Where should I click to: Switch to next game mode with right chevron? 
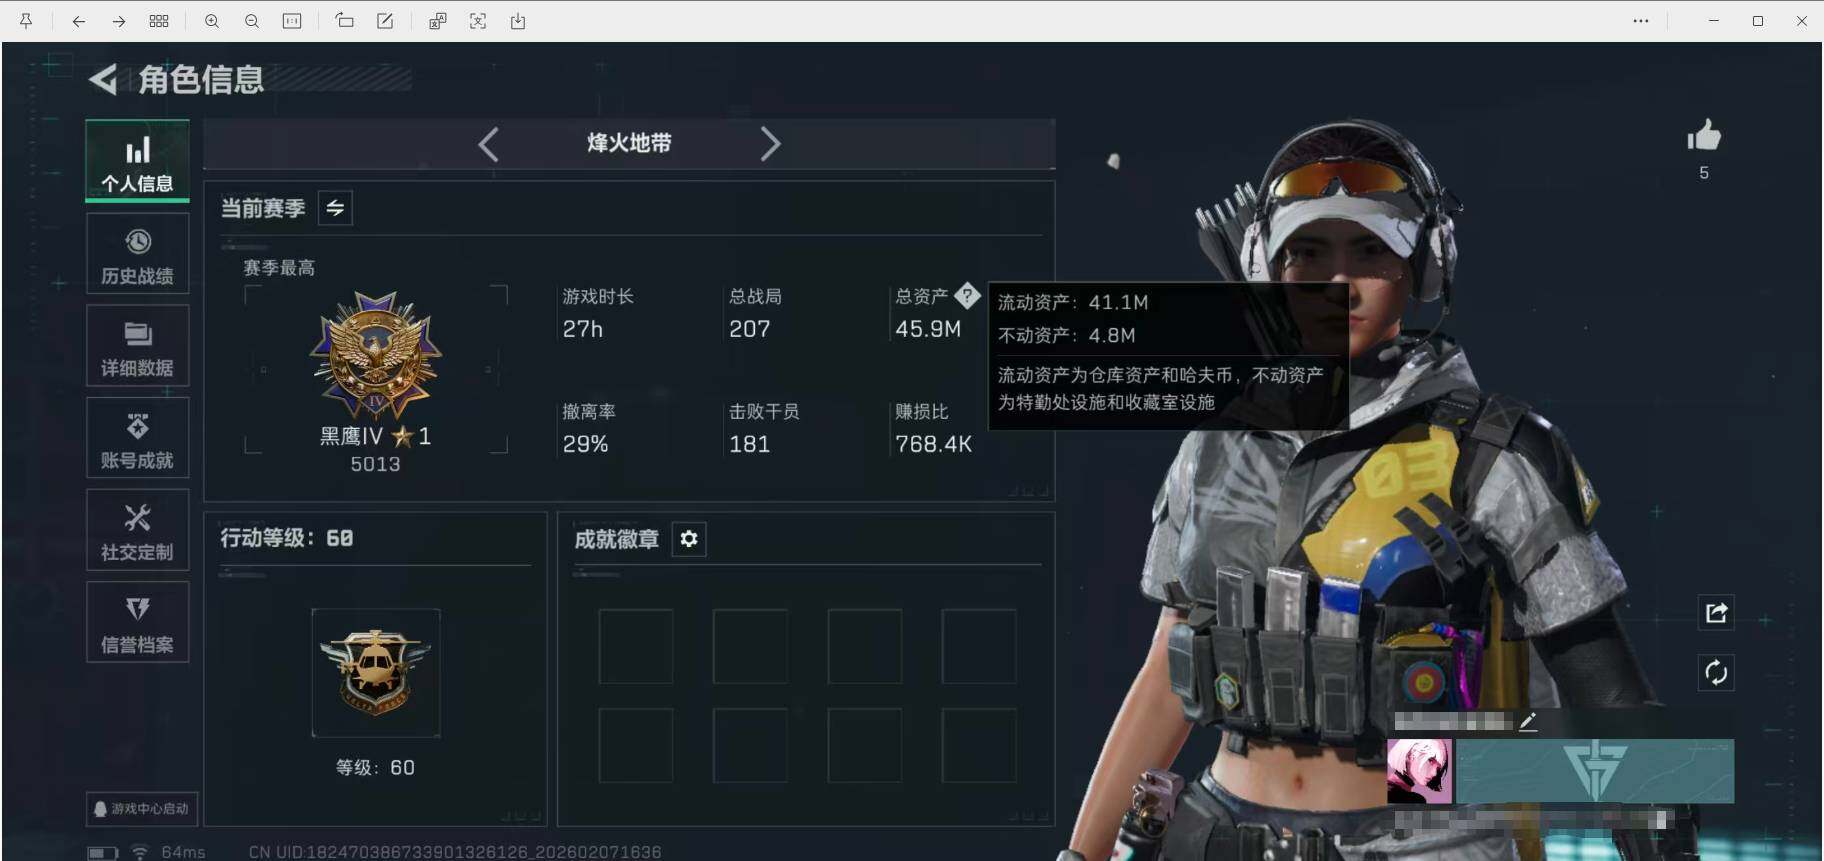770,144
